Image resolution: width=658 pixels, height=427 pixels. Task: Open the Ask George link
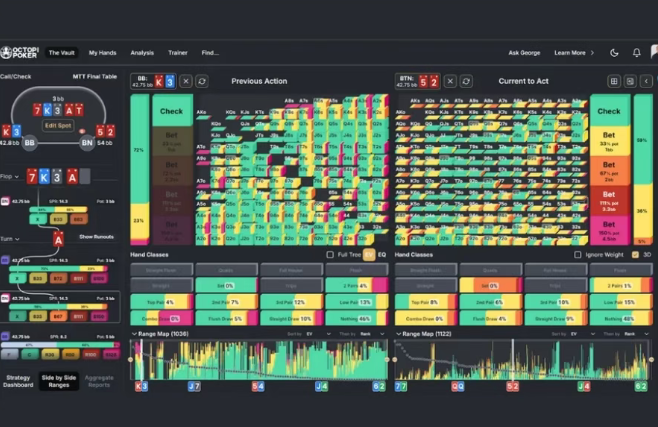pos(525,53)
